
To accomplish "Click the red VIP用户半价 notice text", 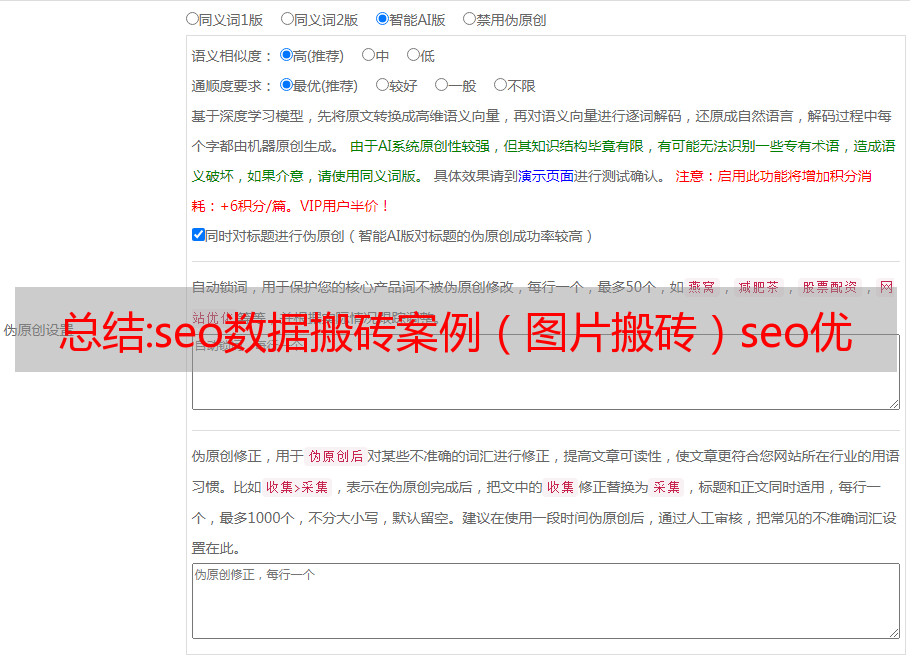I will (x=344, y=206).
